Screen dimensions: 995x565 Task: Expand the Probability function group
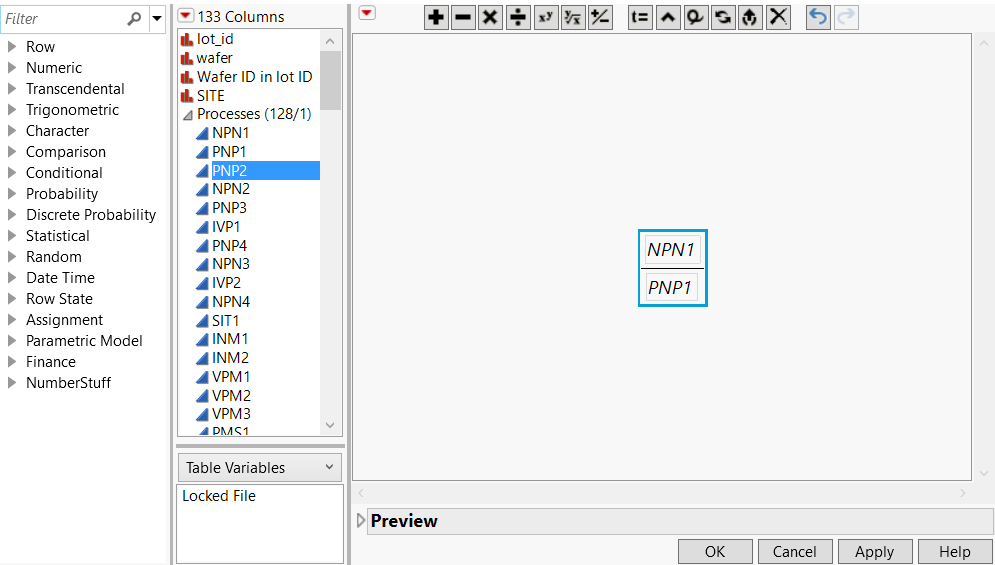(x=11, y=194)
